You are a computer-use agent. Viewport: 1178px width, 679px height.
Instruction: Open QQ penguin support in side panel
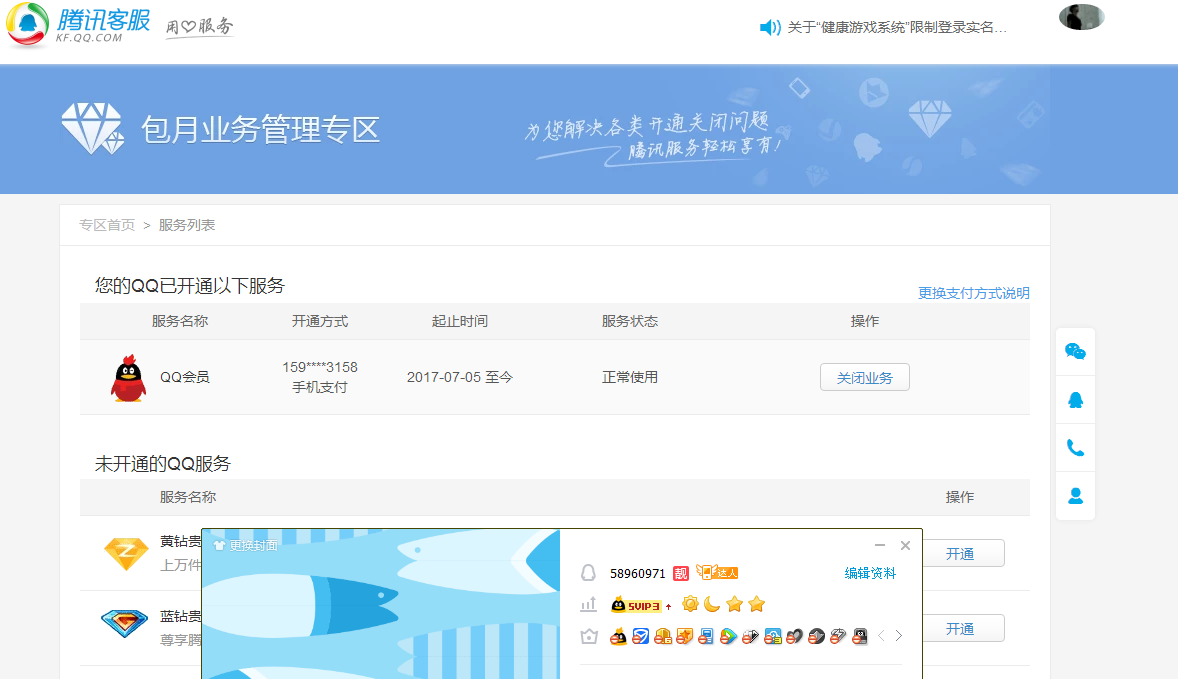[1075, 400]
